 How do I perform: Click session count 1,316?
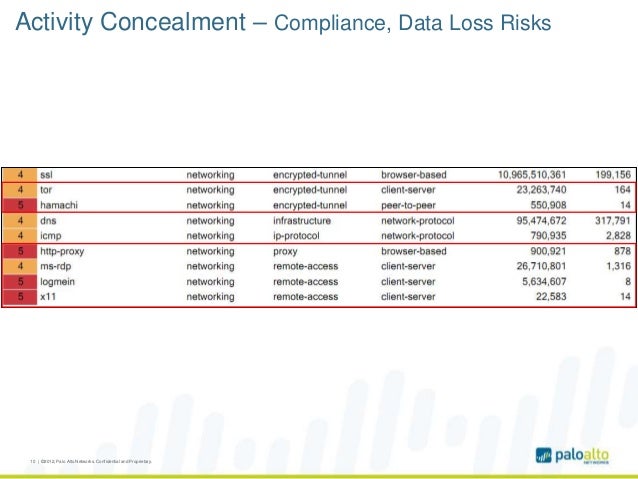point(618,266)
